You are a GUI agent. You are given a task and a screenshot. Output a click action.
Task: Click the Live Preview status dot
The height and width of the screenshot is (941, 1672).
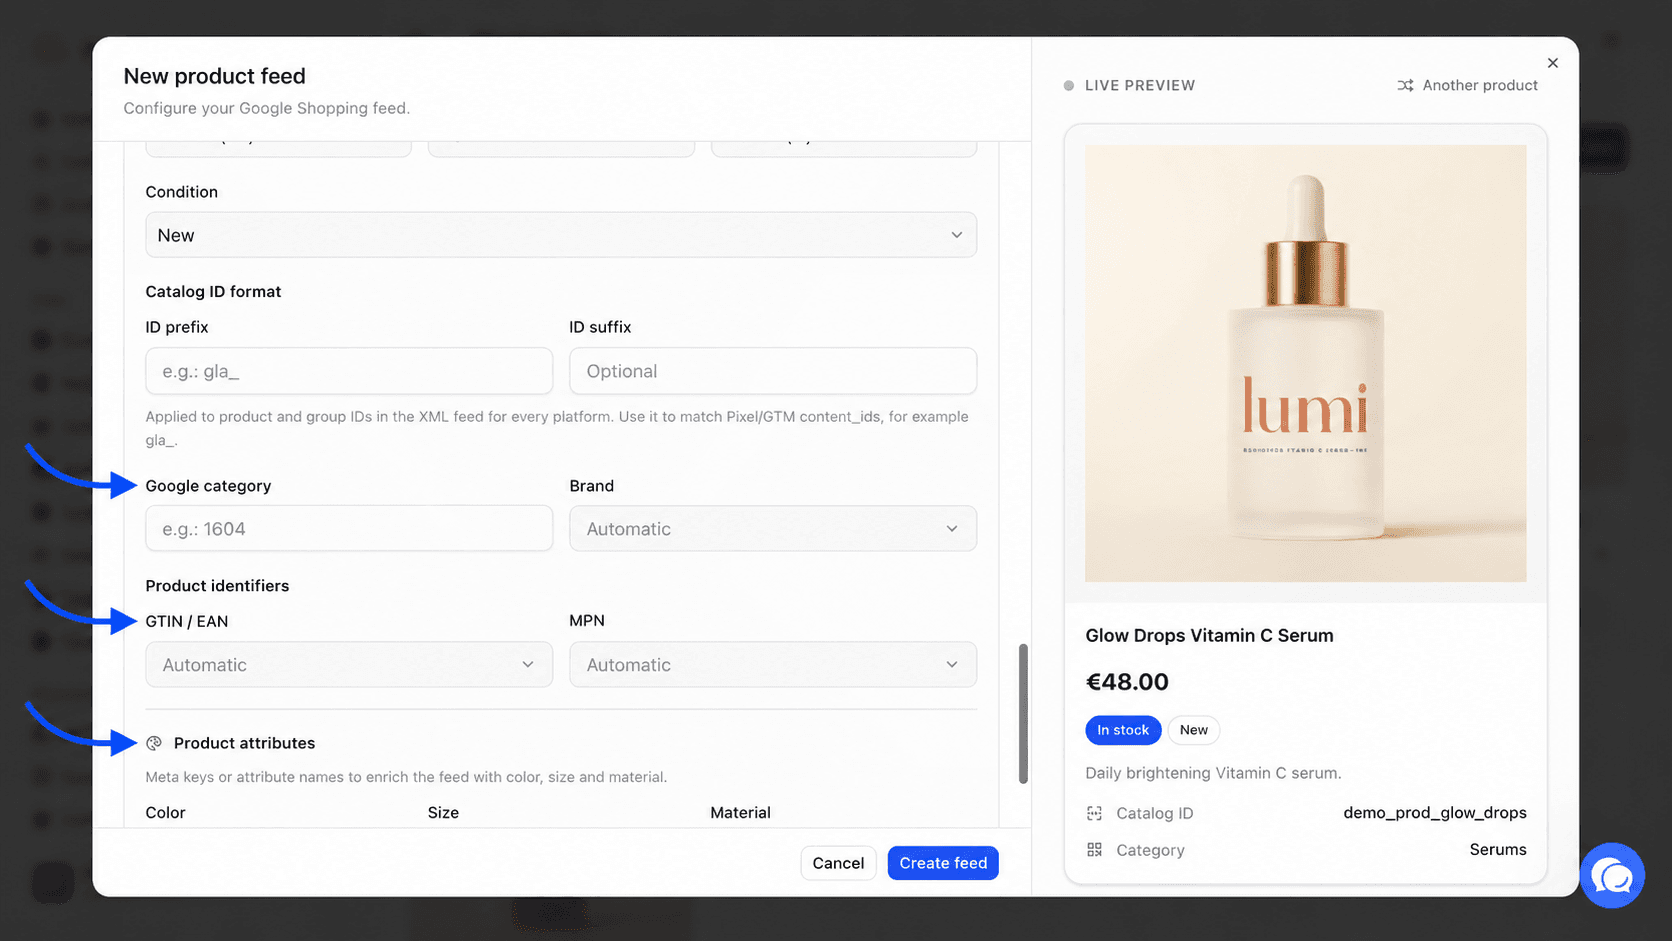1069,86
